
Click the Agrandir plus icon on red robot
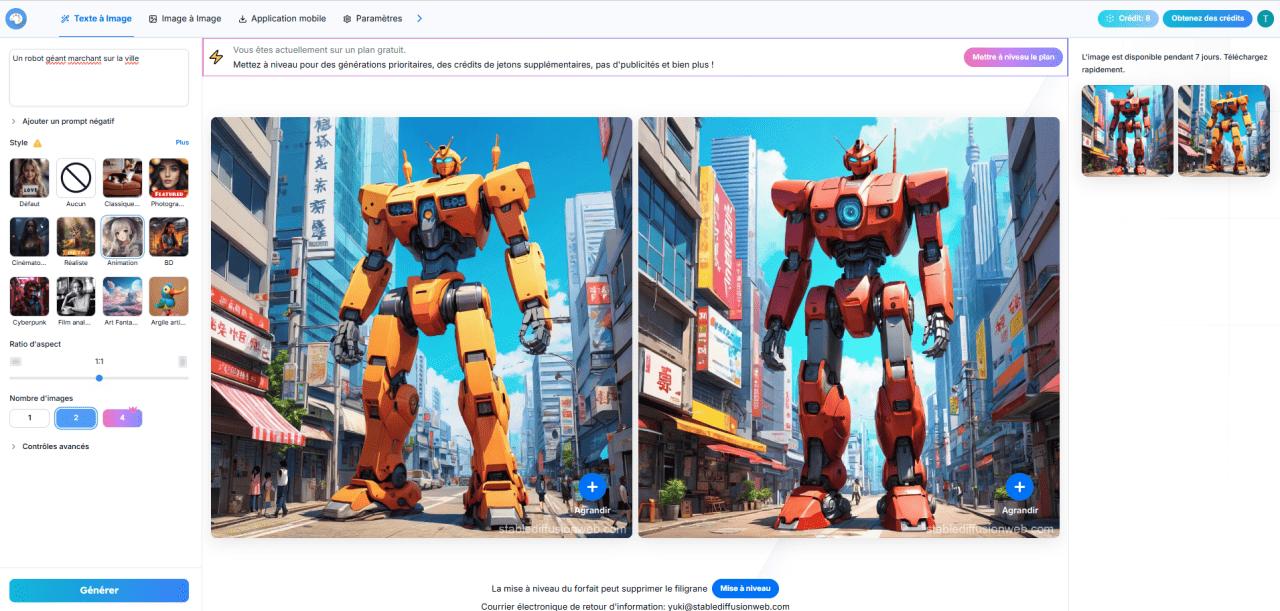tap(1019, 487)
